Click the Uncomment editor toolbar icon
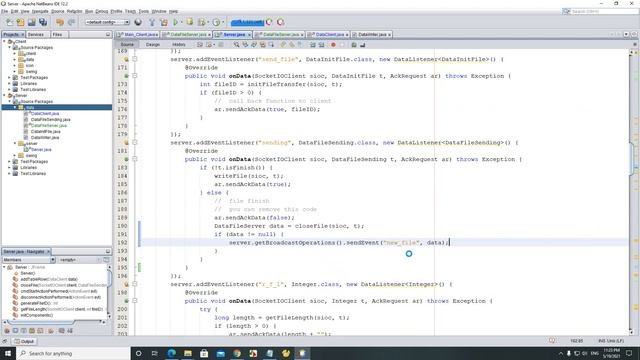Screen dimensions: 640x360 point(362,44)
